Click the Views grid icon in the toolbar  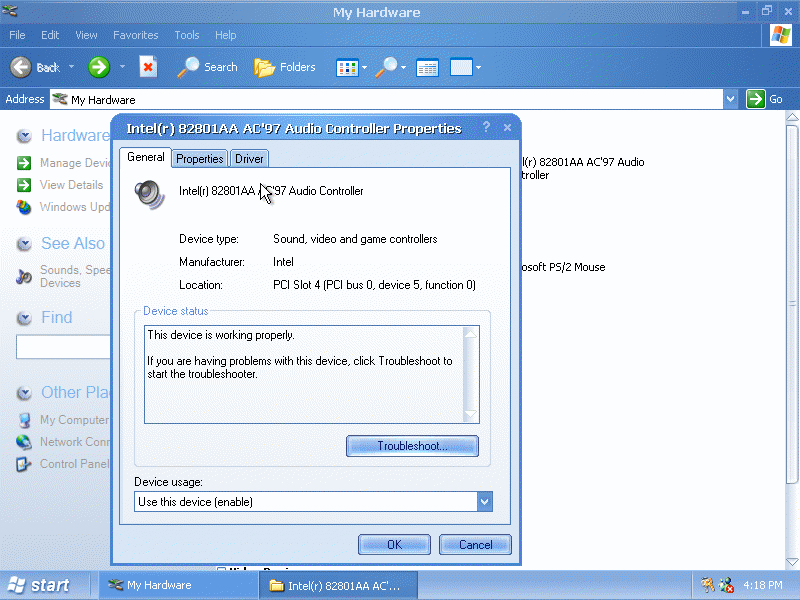pyautogui.click(x=347, y=67)
